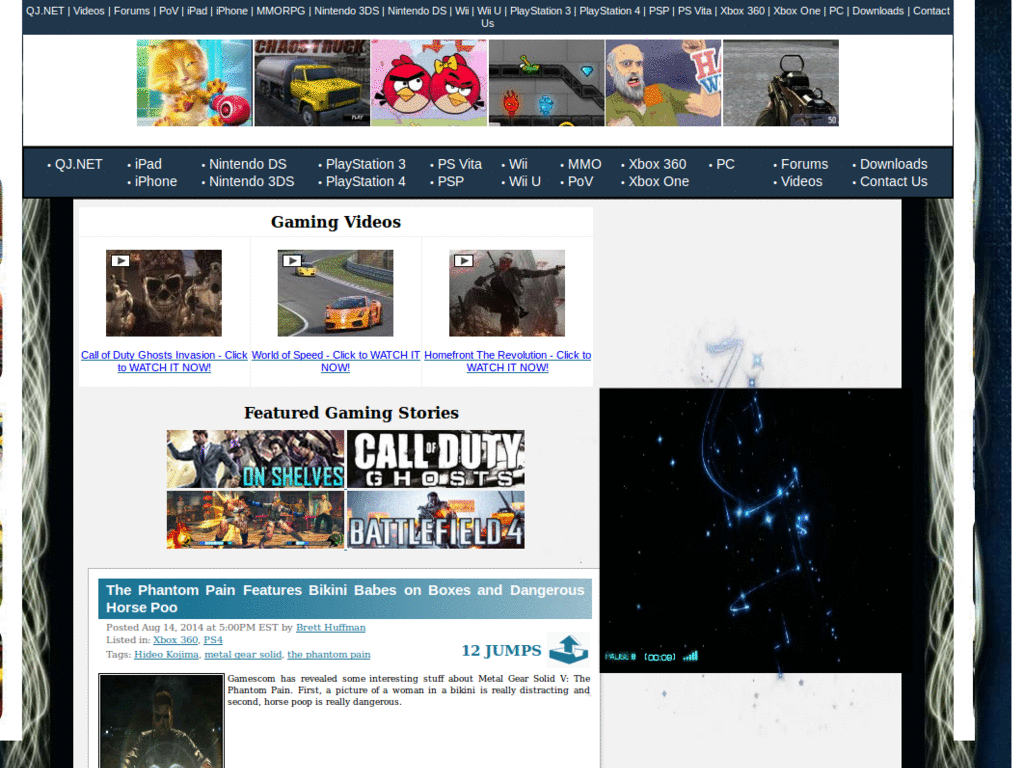Open Nintendo 3DS in main navigation
The height and width of the screenshot is (768, 1024).
tap(251, 182)
